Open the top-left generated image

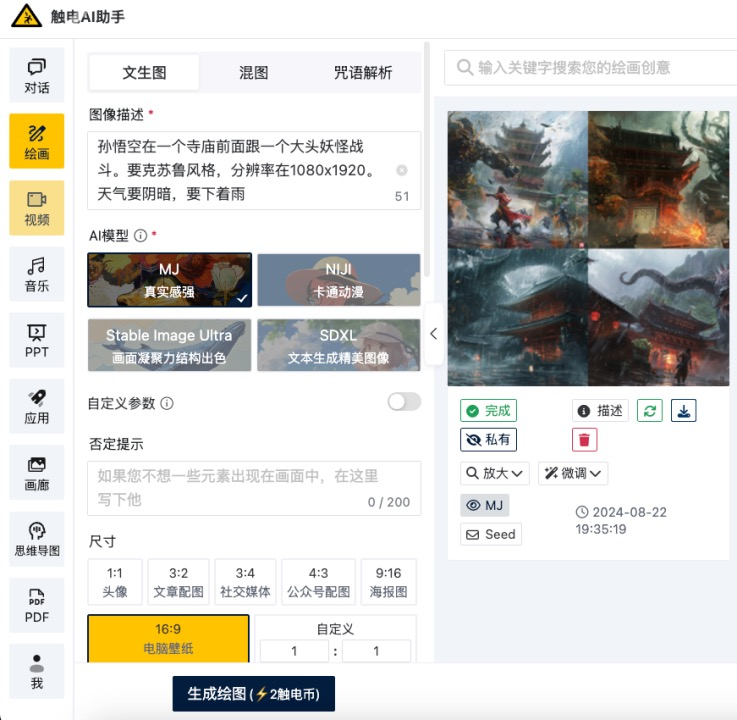[x=517, y=179]
